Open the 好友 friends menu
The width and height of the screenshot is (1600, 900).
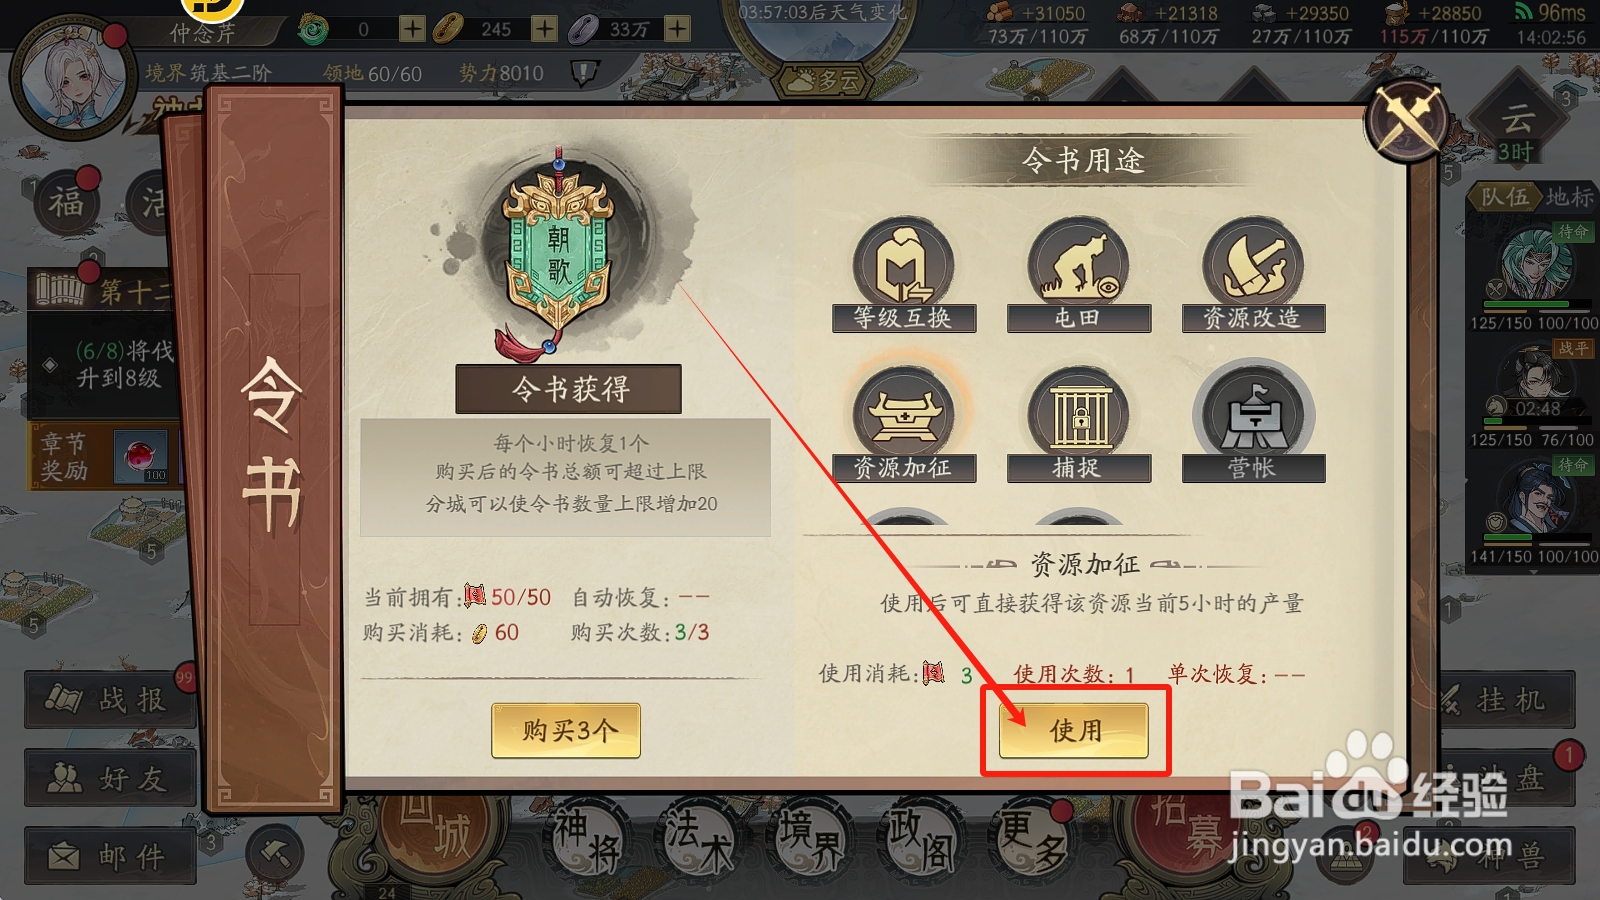(x=110, y=778)
